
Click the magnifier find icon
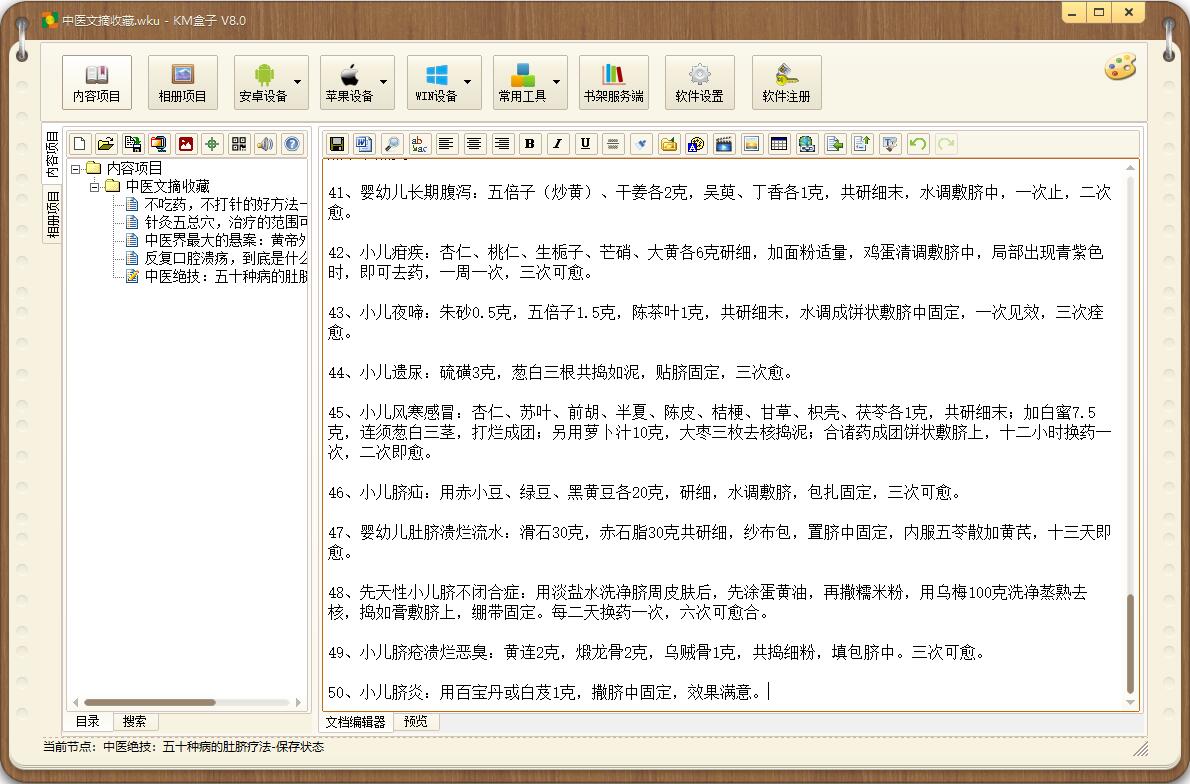click(x=392, y=143)
